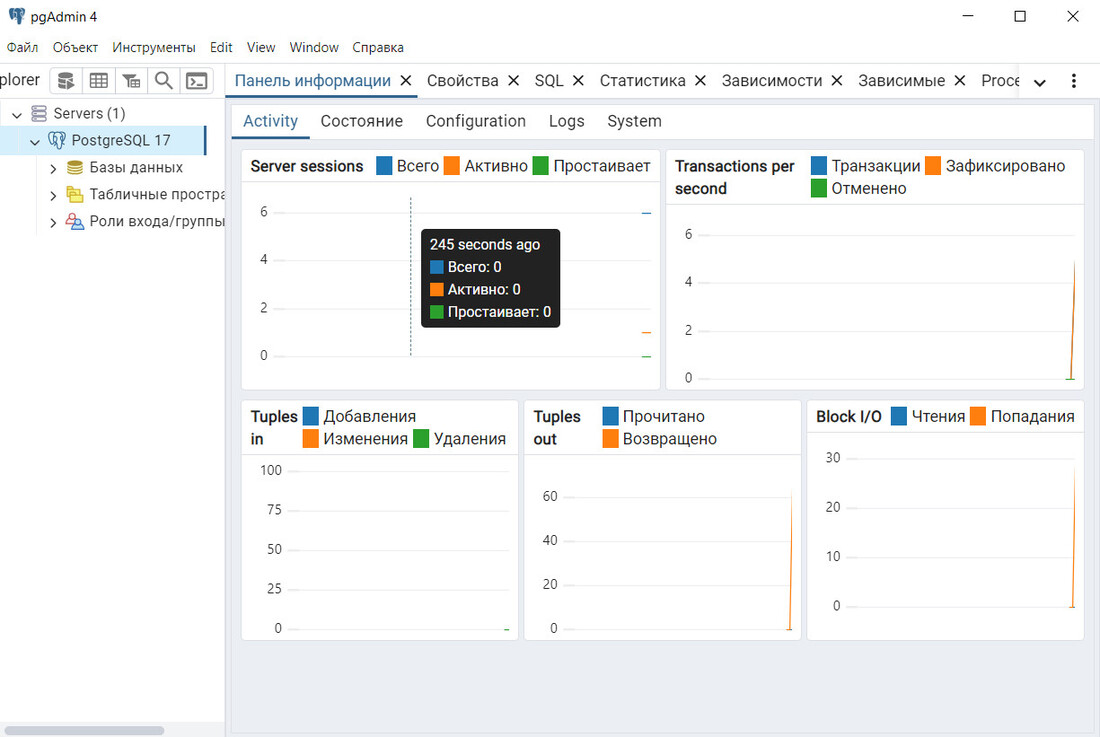This screenshot has width=1100, height=737.
Task: Click the Block I/O chart spike
Action: pyautogui.click(x=1073, y=536)
